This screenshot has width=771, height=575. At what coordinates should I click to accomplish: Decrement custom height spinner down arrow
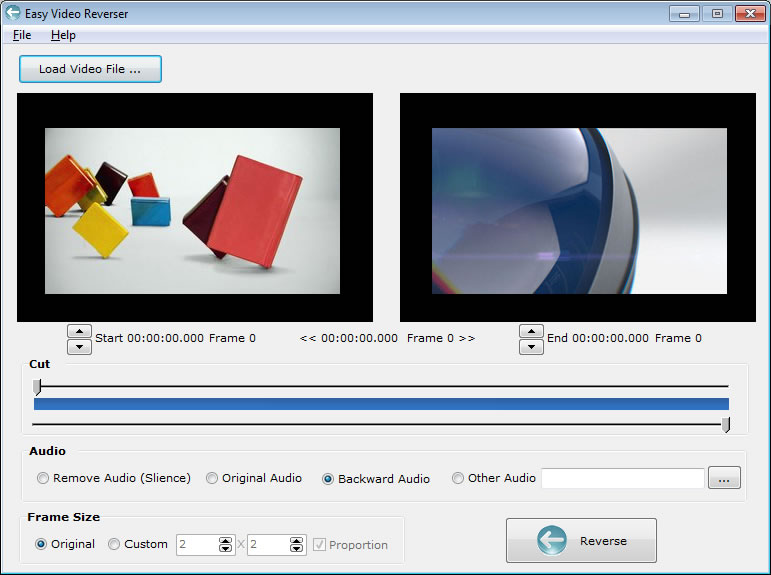[x=296, y=548]
